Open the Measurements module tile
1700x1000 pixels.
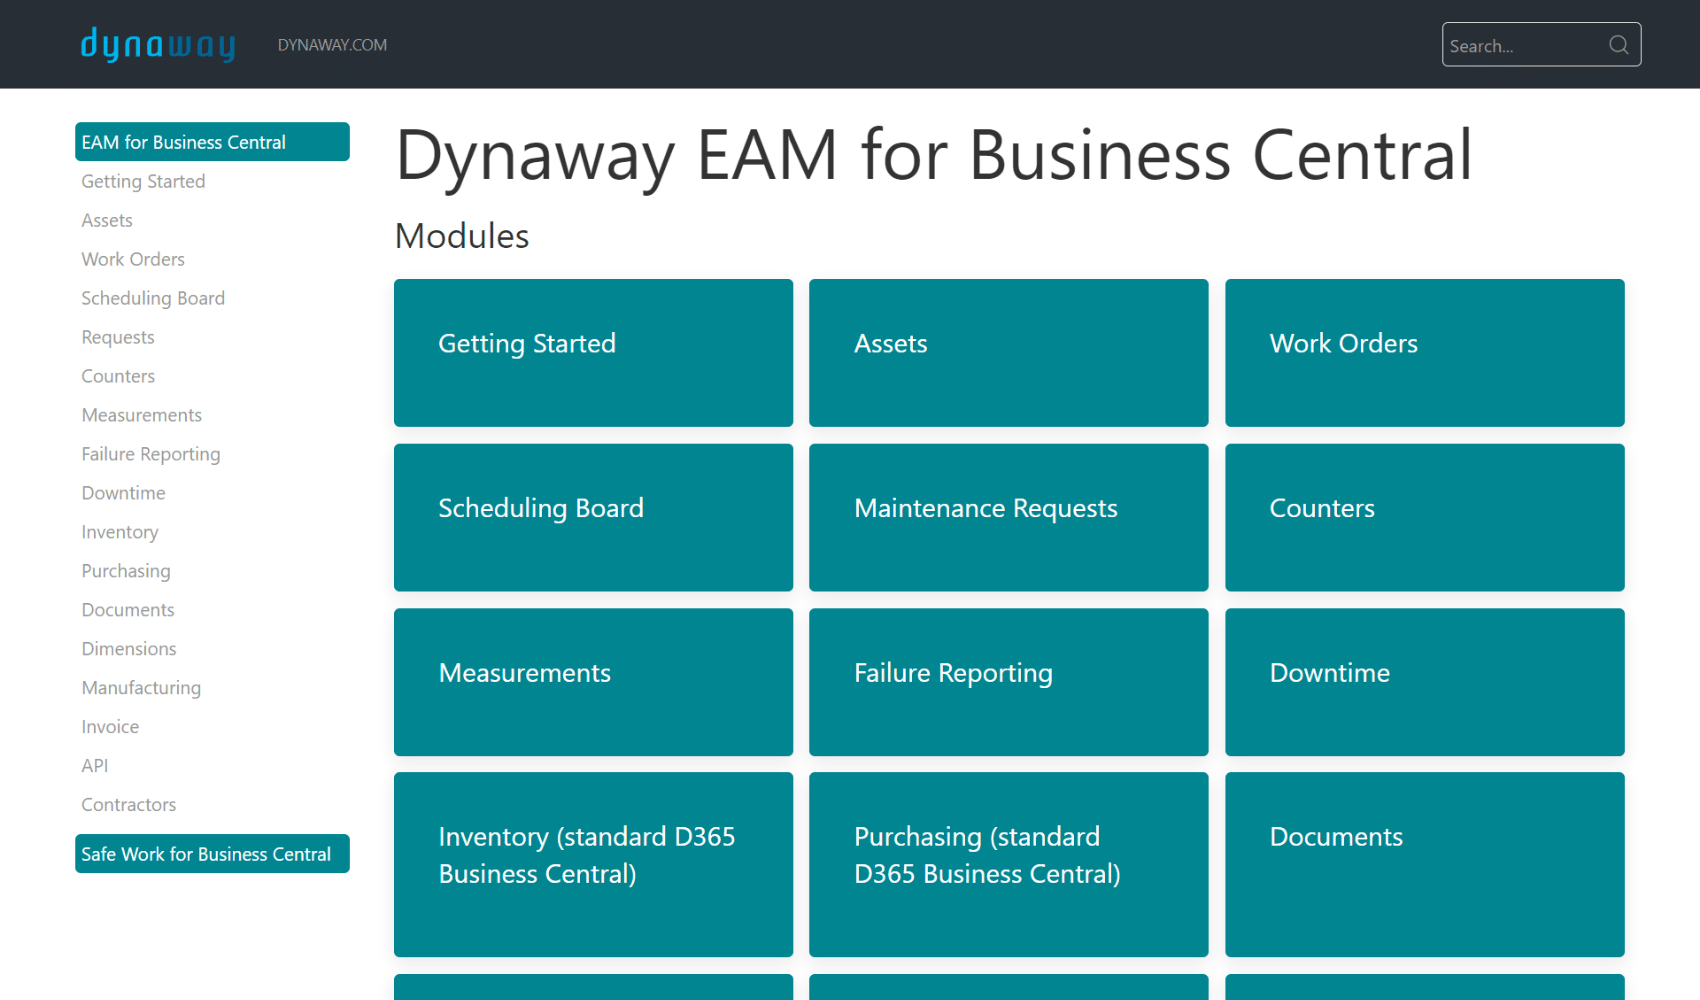[593, 682]
